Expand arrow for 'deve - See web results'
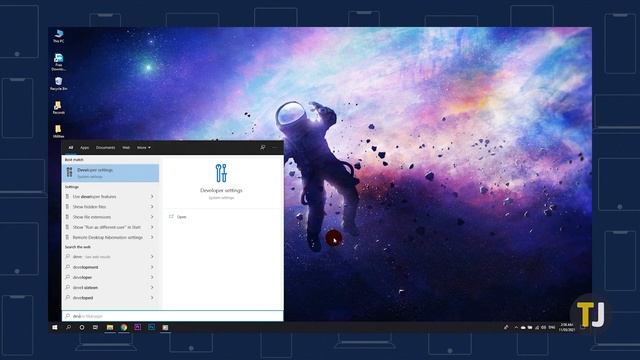 pyautogui.click(x=152, y=257)
